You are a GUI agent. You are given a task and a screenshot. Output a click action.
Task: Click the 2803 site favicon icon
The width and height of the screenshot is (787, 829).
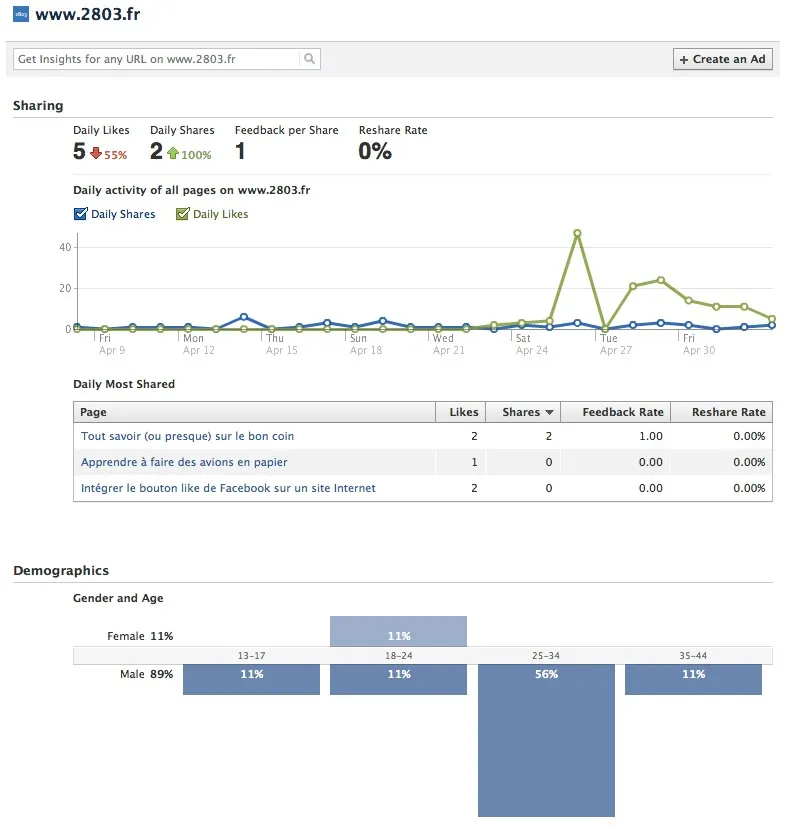tap(21, 14)
